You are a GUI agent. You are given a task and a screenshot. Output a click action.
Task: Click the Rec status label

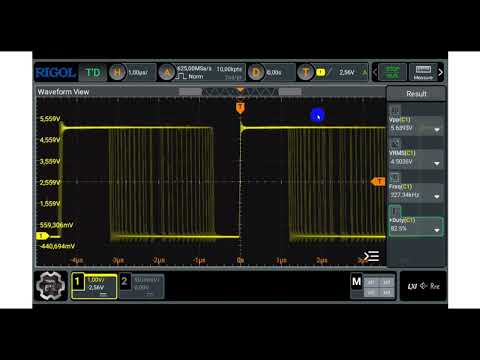pos(435,286)
